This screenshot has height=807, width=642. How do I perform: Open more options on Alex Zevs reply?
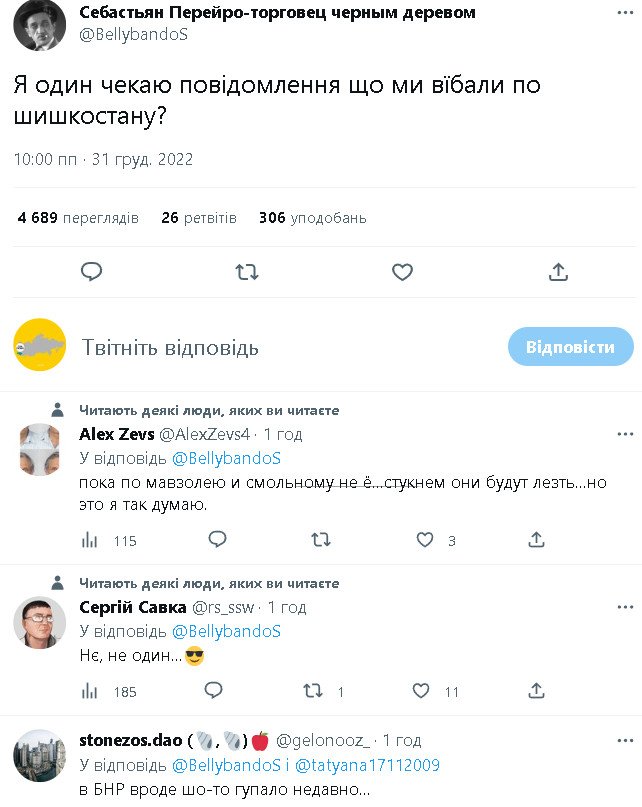pos(625,434)
